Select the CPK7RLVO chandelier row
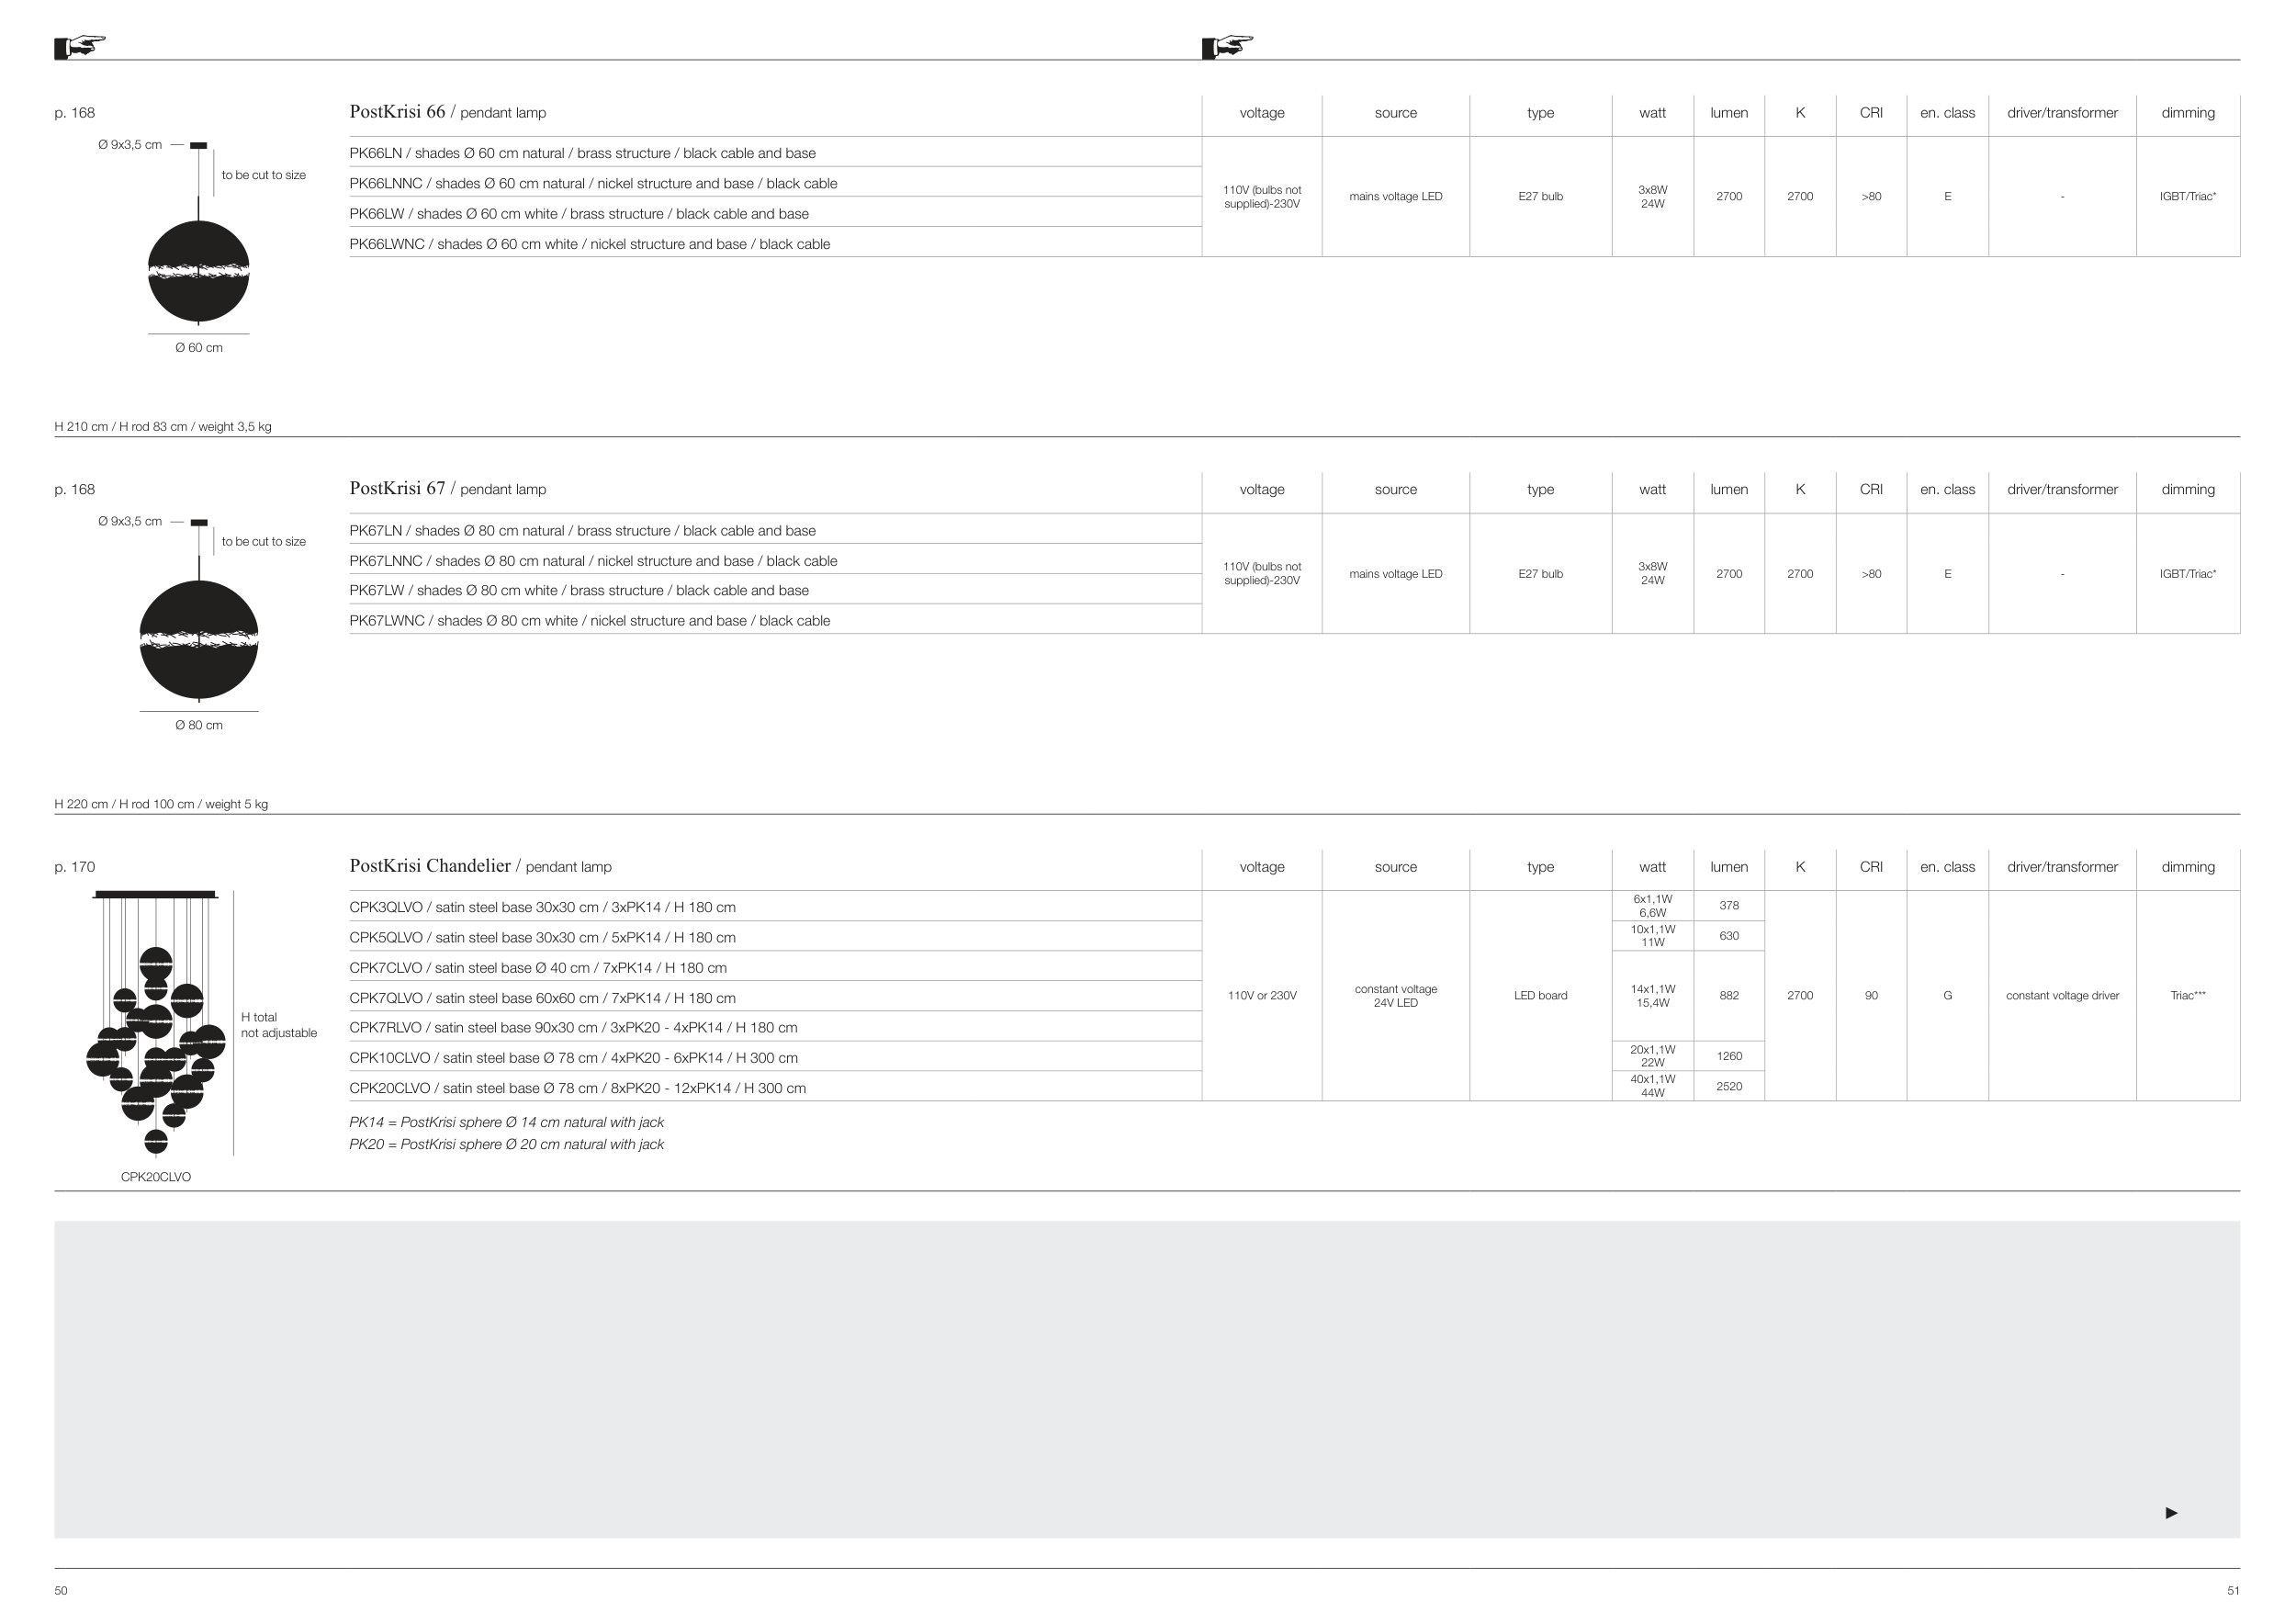This screenshot has width=2296, height=1624. (x=573, y=1027)
